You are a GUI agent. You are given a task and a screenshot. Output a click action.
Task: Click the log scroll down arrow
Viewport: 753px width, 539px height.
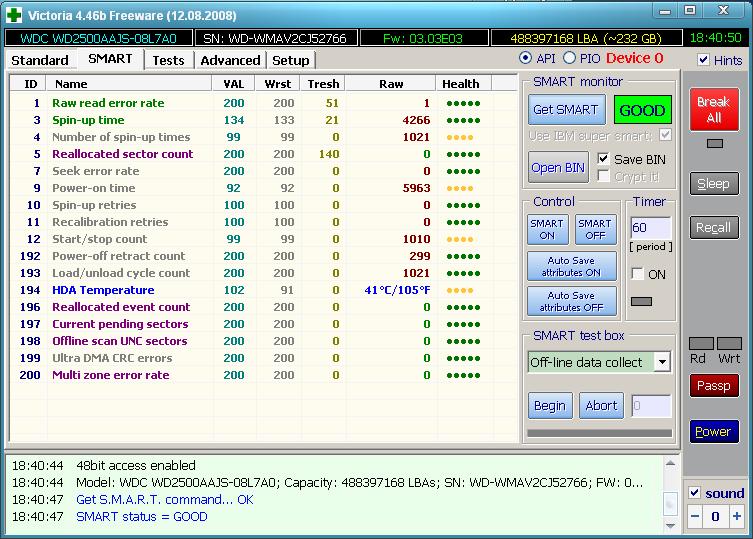click(670, 526)
